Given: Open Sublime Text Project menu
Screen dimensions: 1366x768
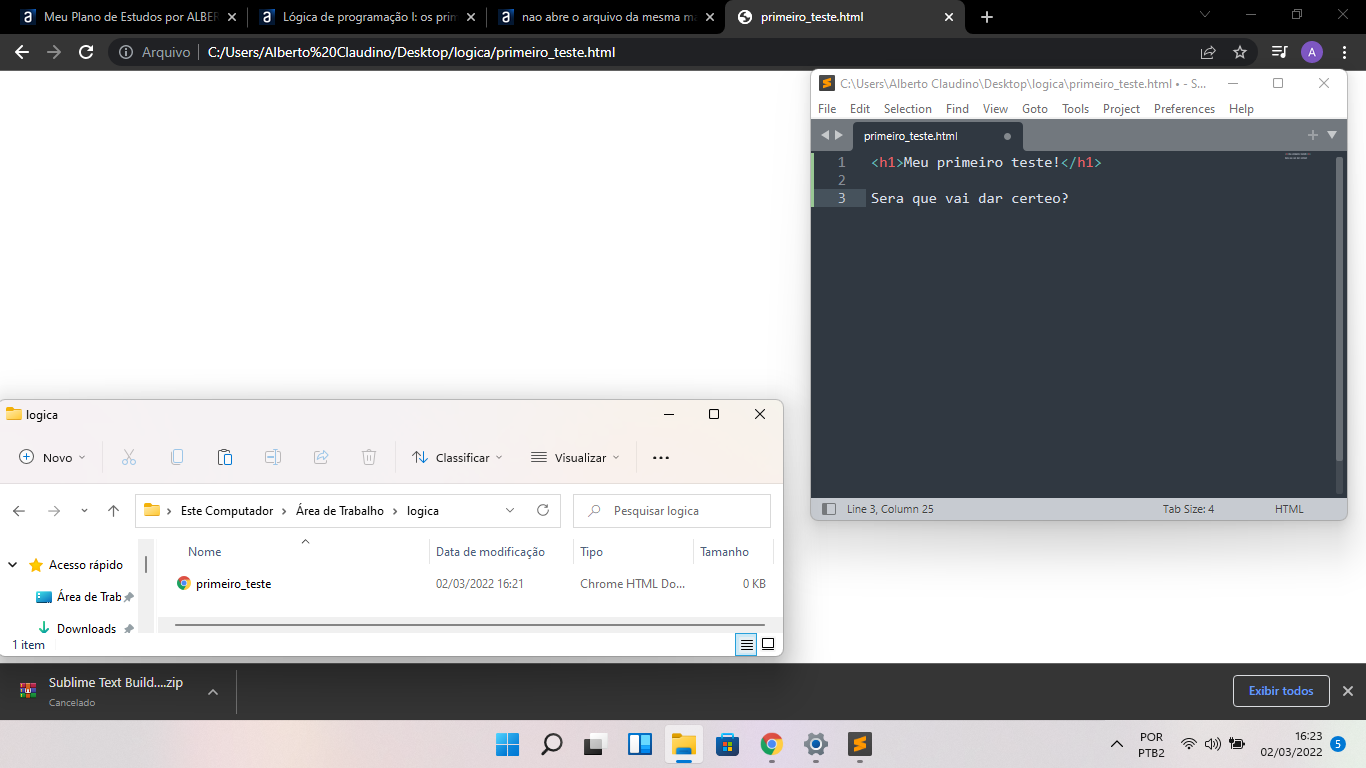Looking at the screenshot, I should (1121, 109).
